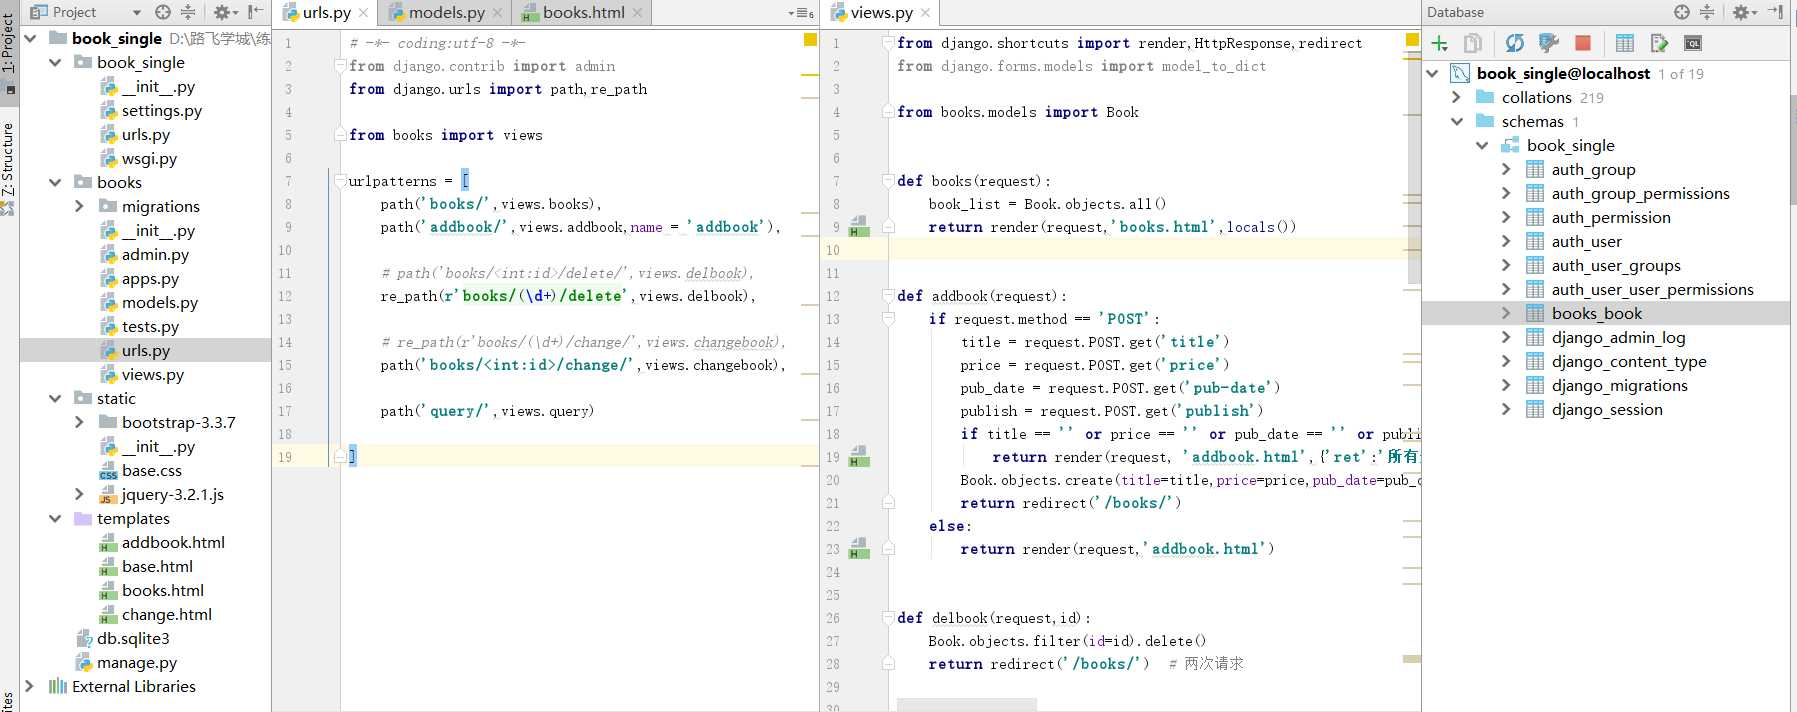Open the 1: Project side tool window tab
The image size is (1797, 712).
pos(9,52)
